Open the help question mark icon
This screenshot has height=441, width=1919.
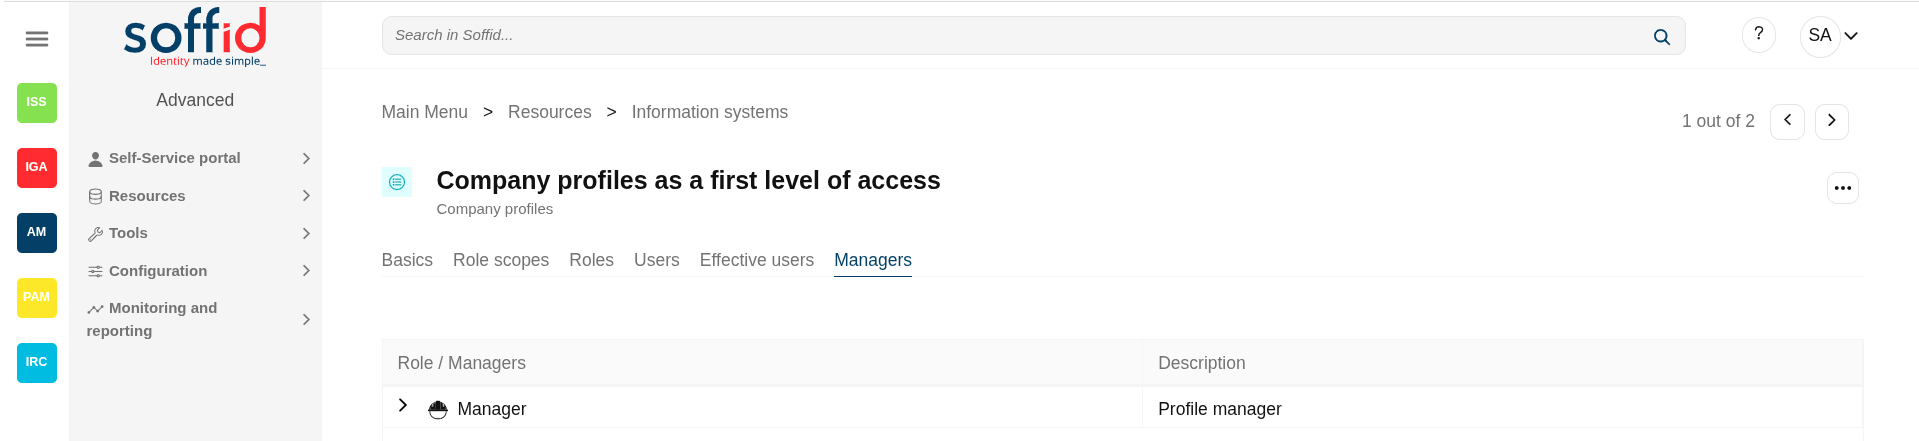point(1758,35)
